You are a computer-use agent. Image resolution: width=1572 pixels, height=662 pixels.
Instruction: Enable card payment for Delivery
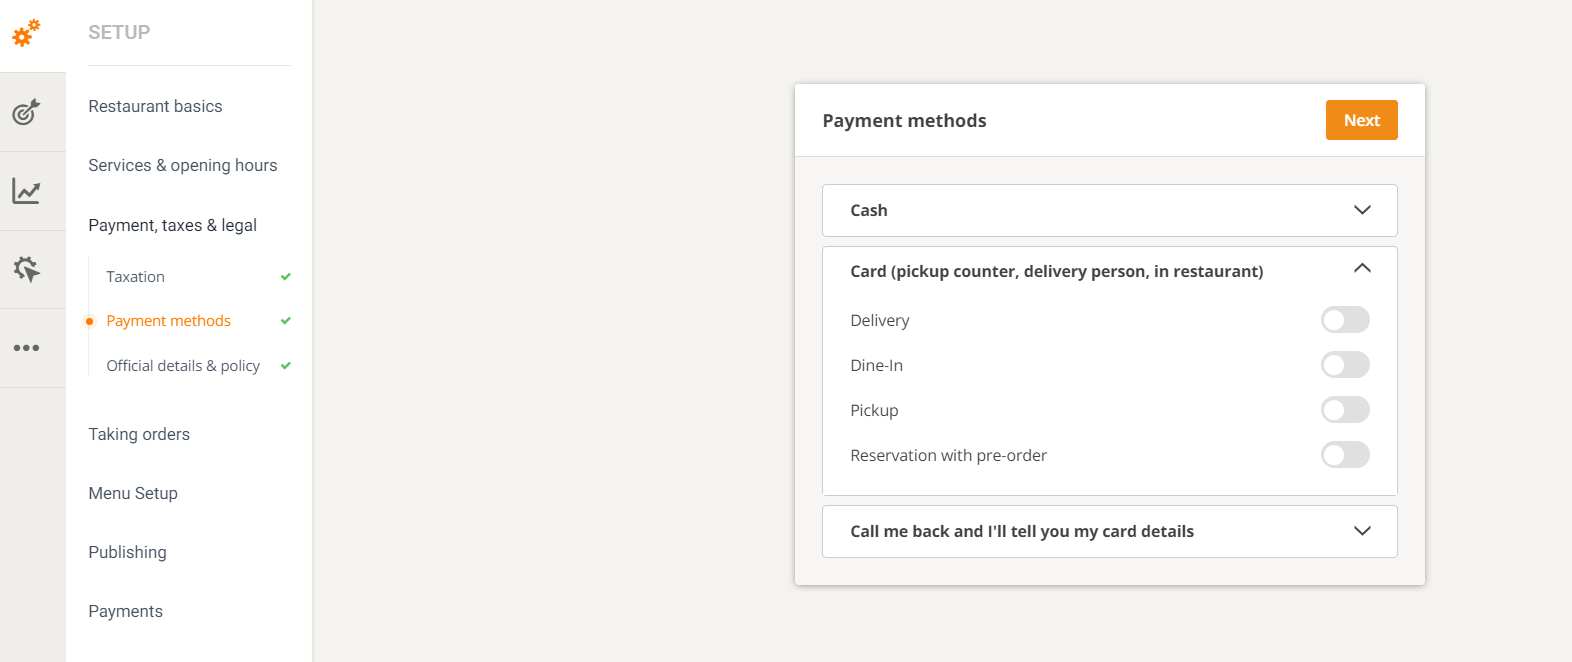coord(1345,319)
